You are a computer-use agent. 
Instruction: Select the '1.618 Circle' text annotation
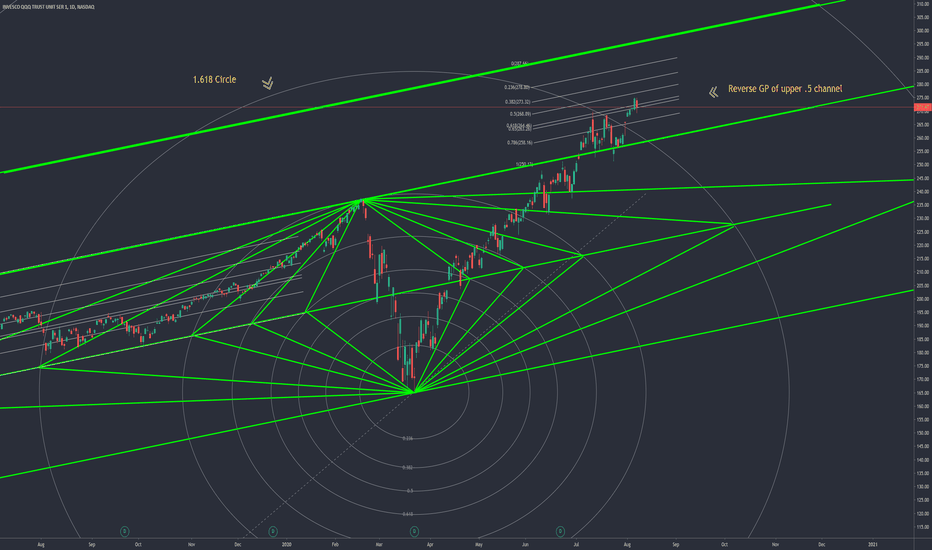coord(215,79)
